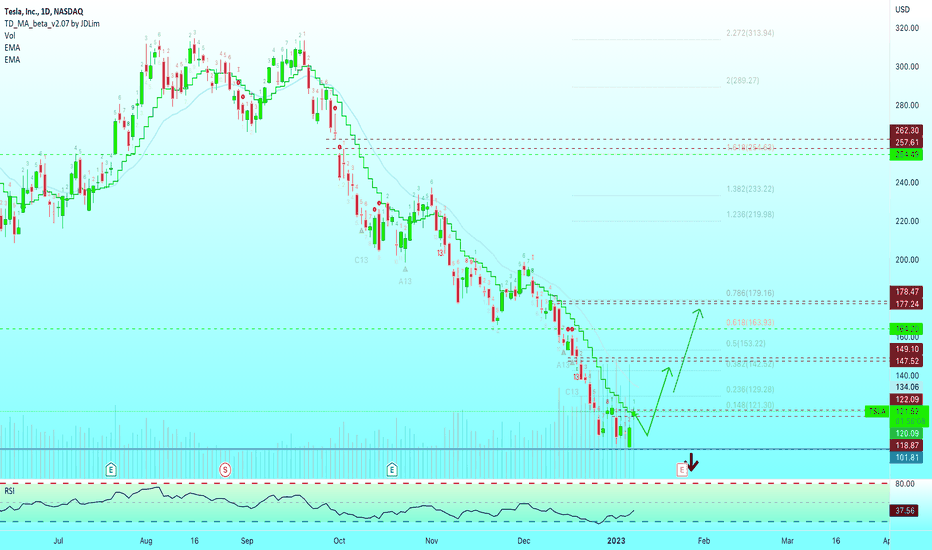
Task: Click the 149.10 price label
Action: point(906,349)
